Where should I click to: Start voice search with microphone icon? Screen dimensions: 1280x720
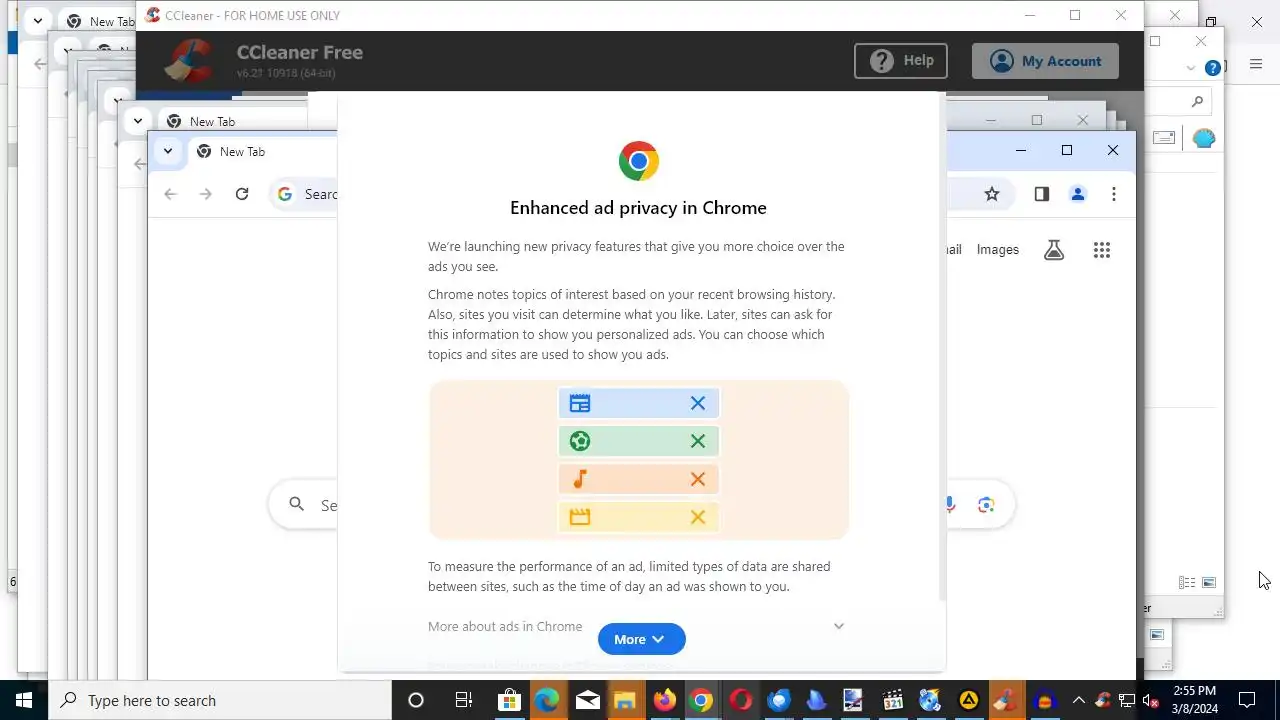click(x=950, y=505)
